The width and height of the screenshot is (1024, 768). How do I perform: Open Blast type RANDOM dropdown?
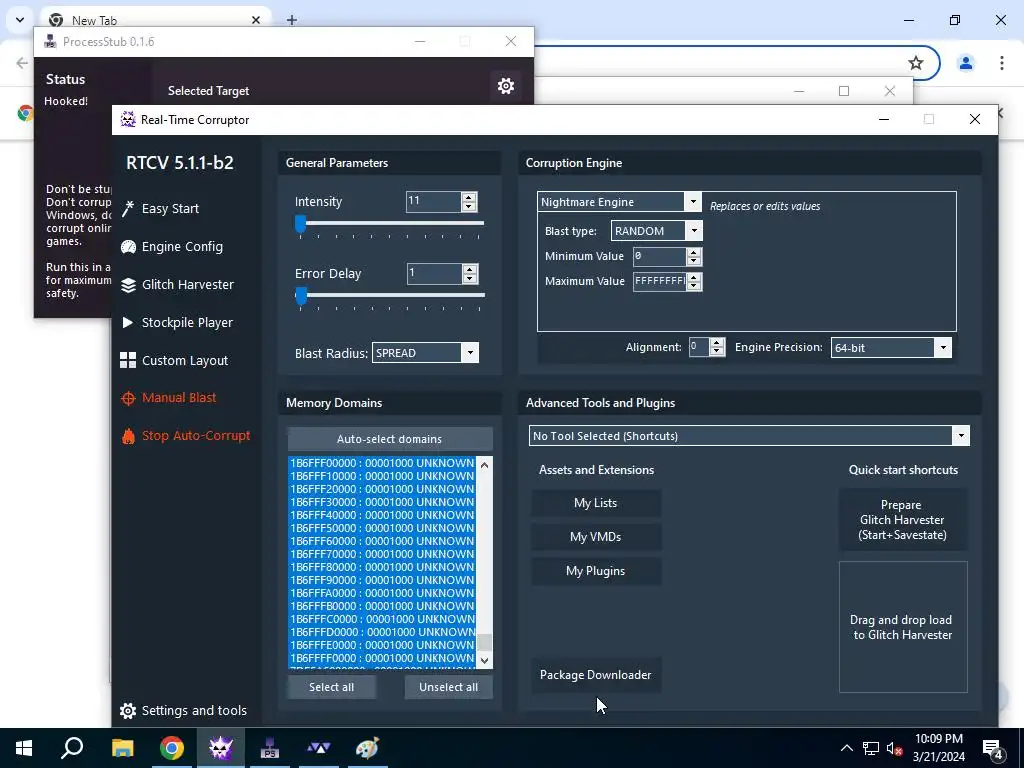694,231
